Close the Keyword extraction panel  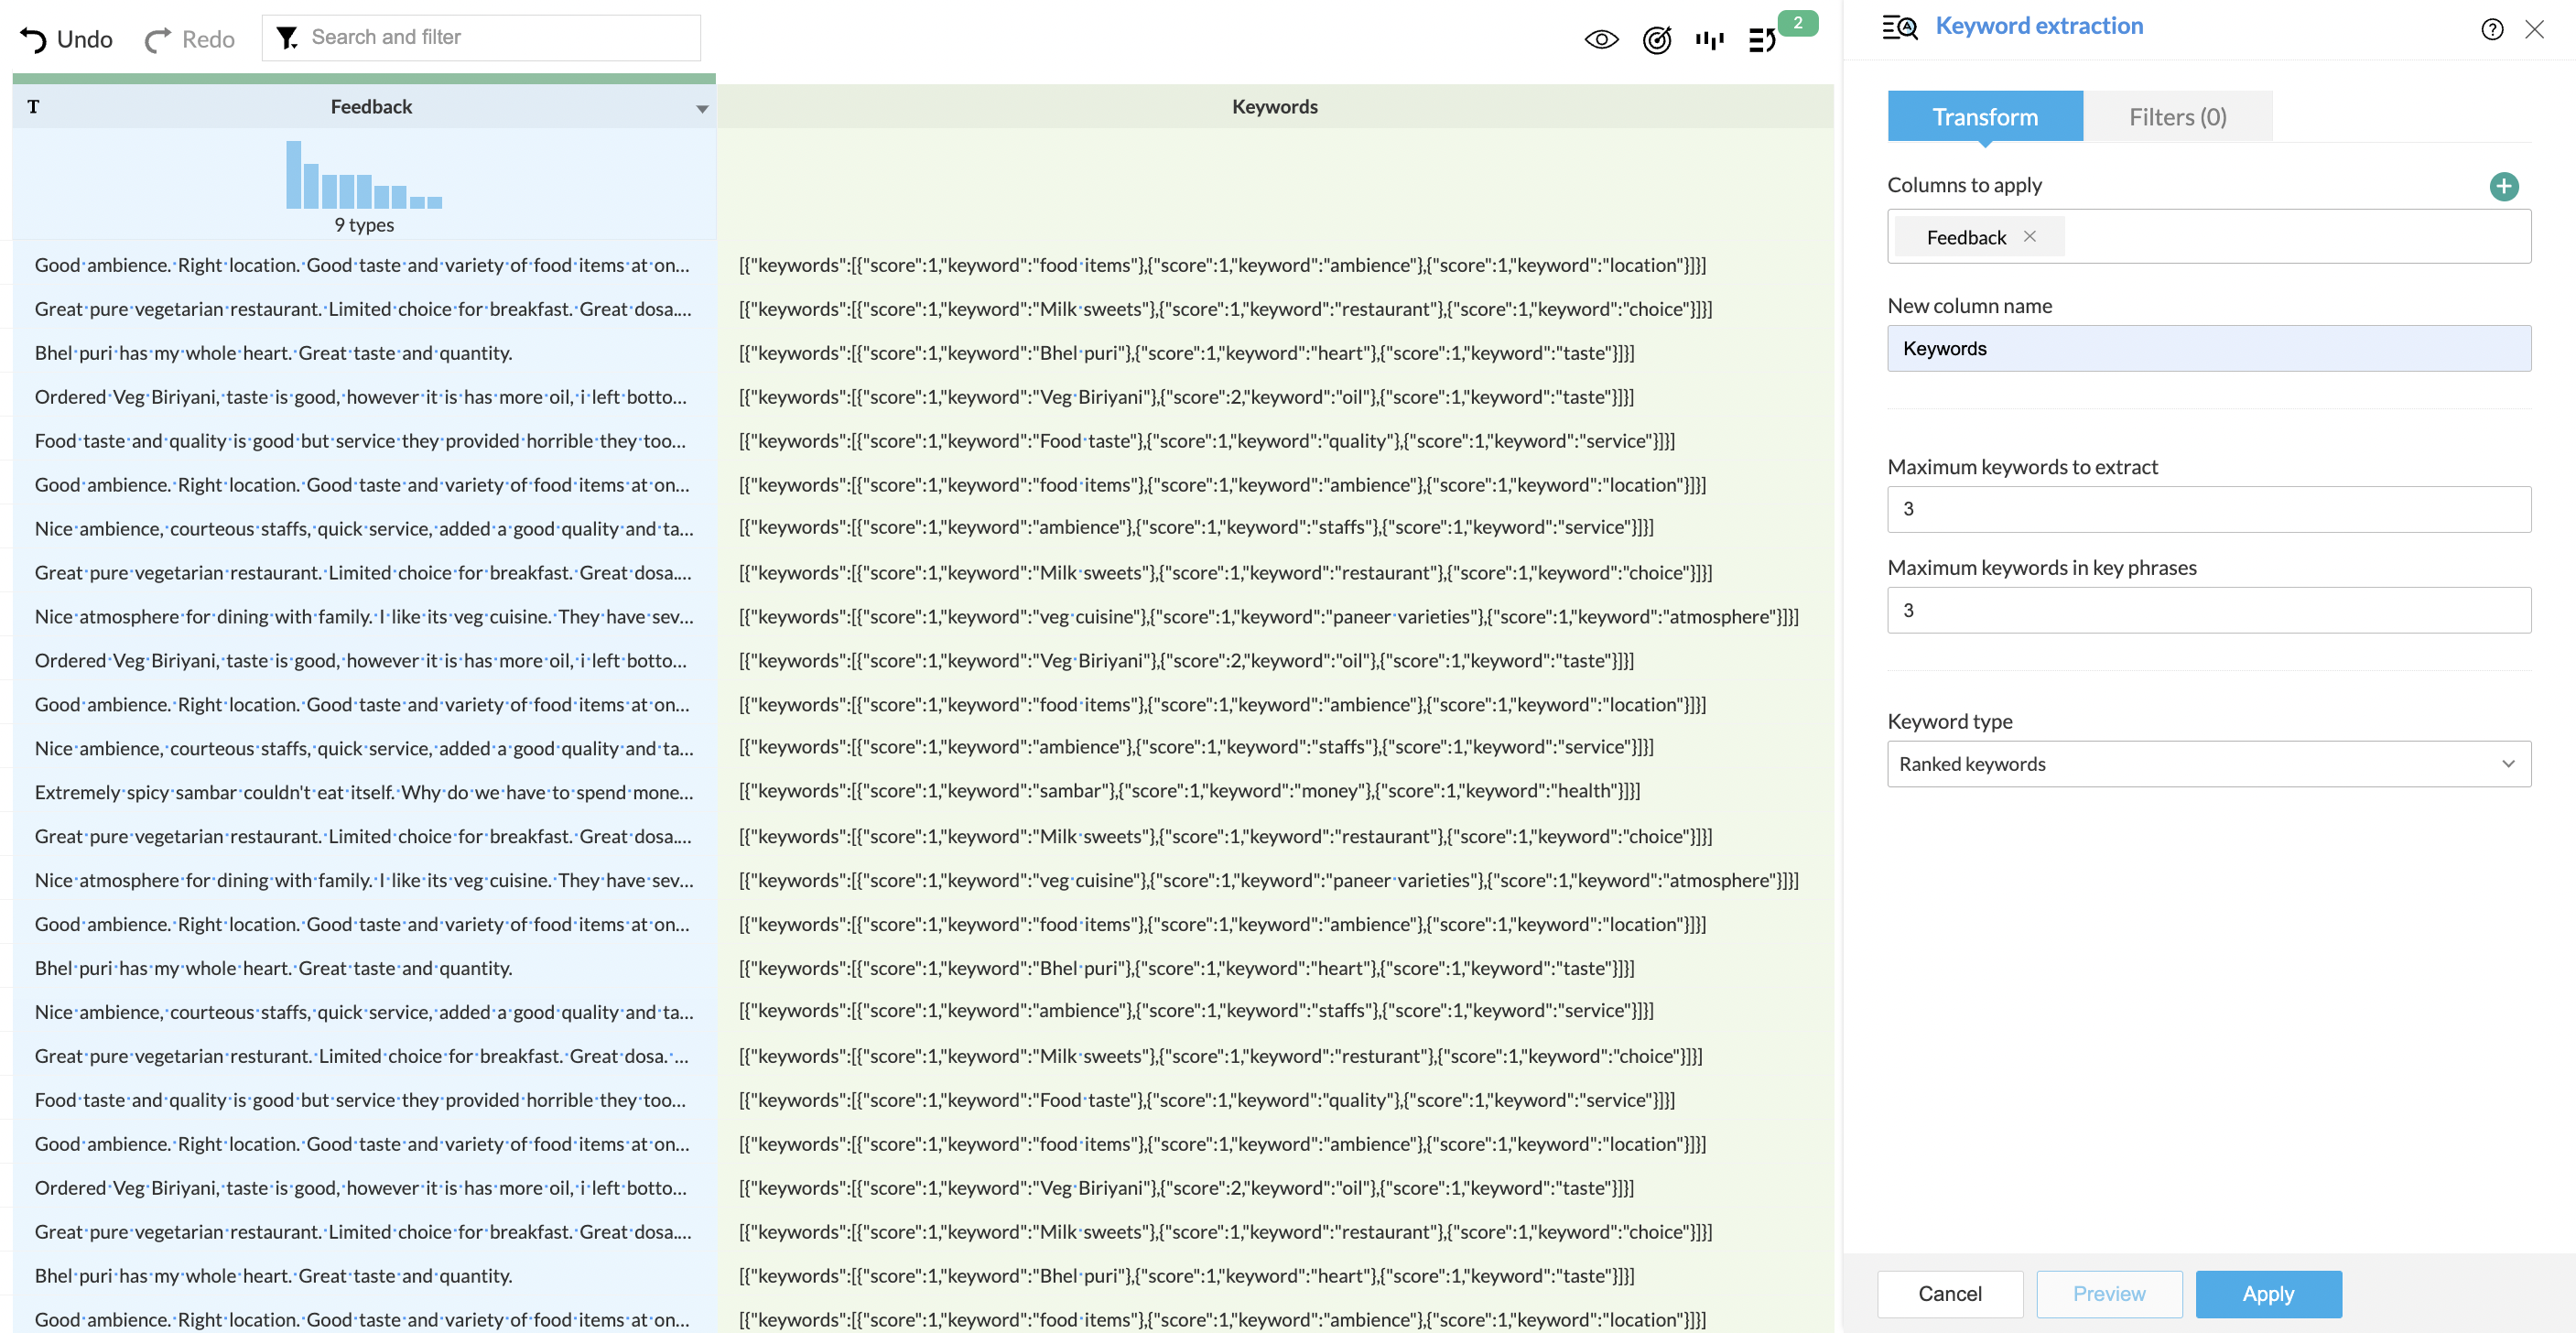pos(2534,29)
